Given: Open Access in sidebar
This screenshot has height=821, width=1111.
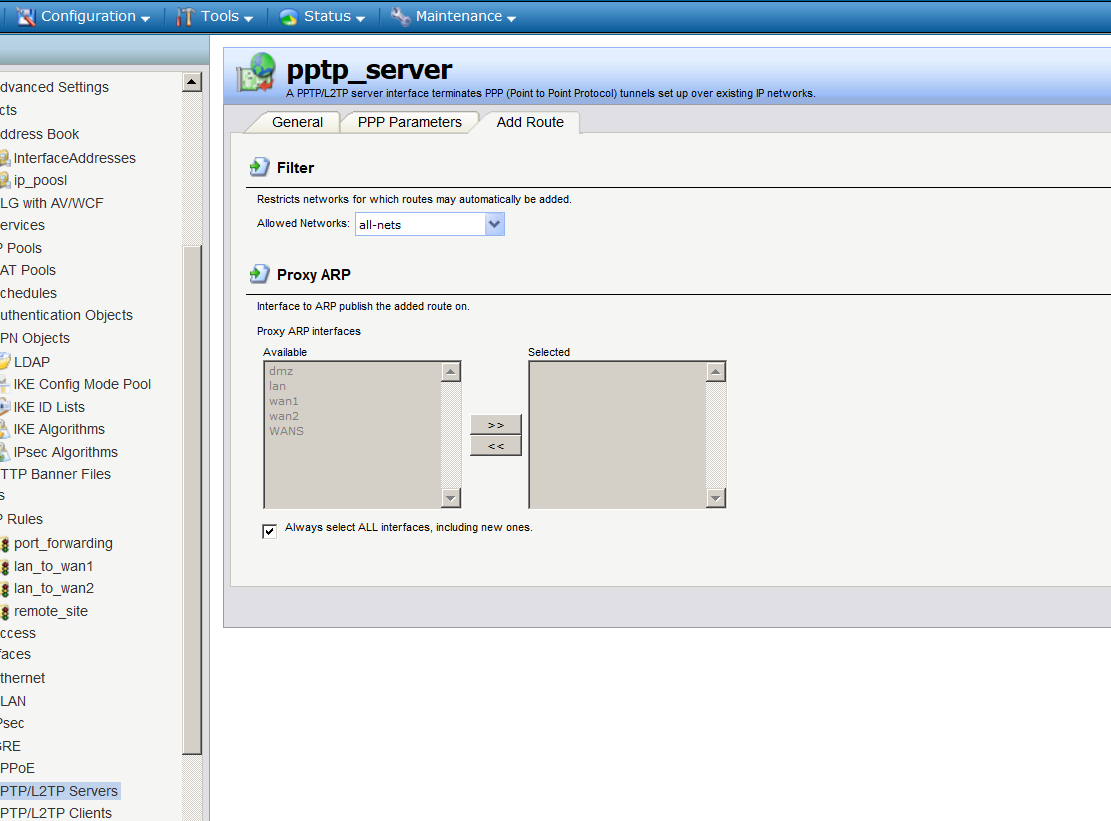Looking at the screenshot, I should [x=18, y=633].
